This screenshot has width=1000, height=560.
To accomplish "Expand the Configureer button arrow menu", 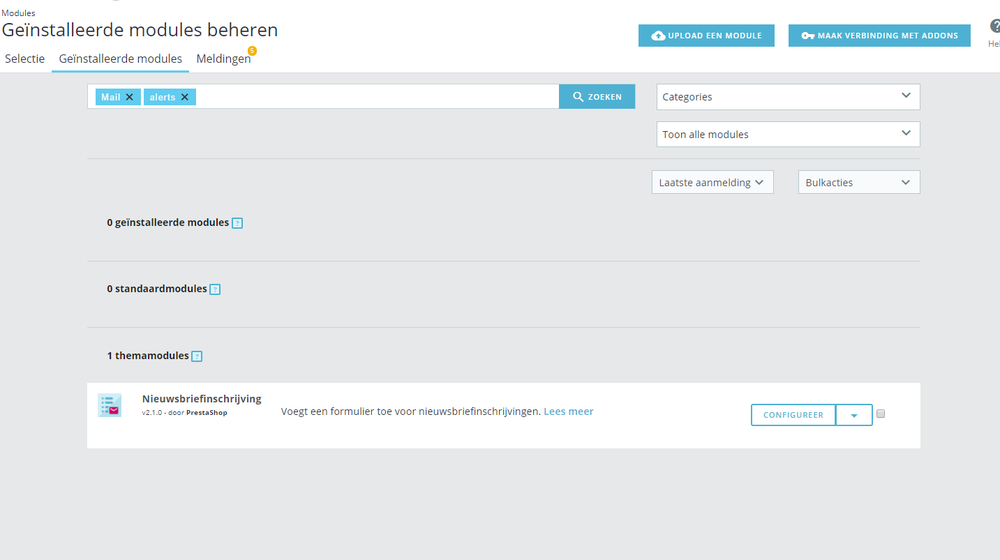I will point(854,415).
